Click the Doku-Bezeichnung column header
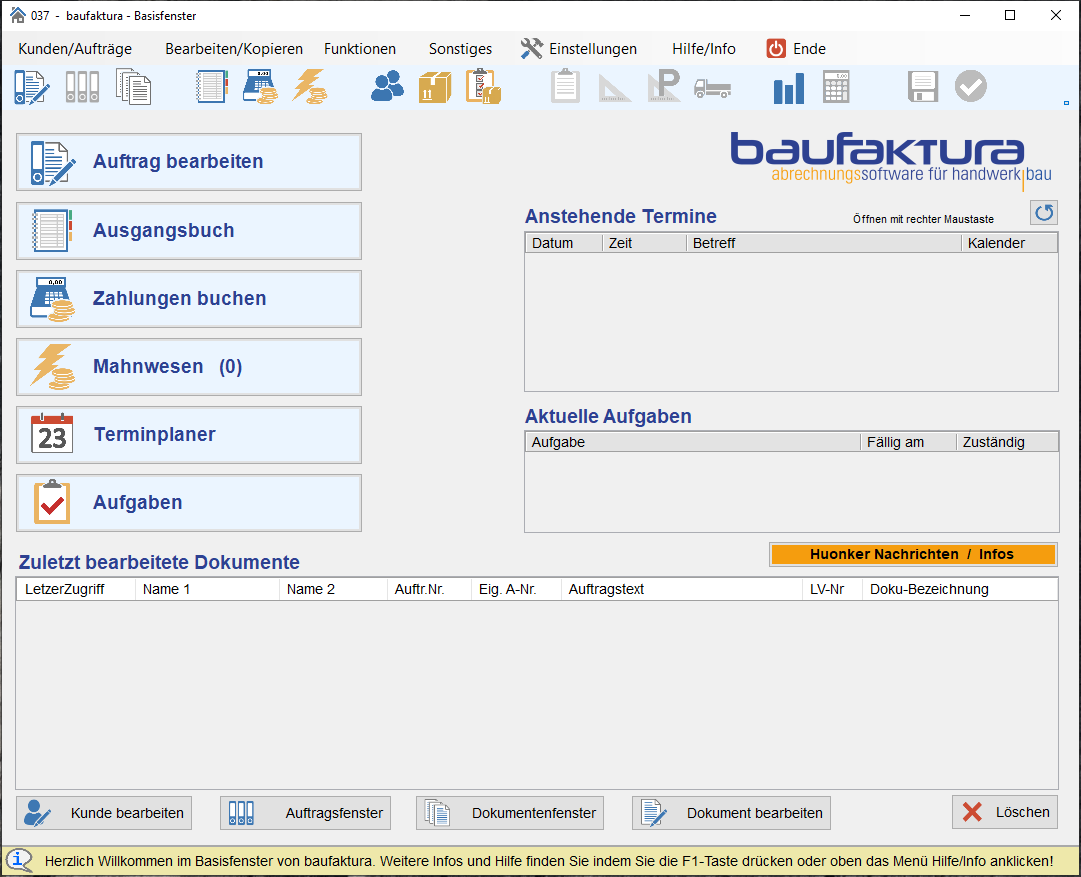1081x877 pixels. 960,589
